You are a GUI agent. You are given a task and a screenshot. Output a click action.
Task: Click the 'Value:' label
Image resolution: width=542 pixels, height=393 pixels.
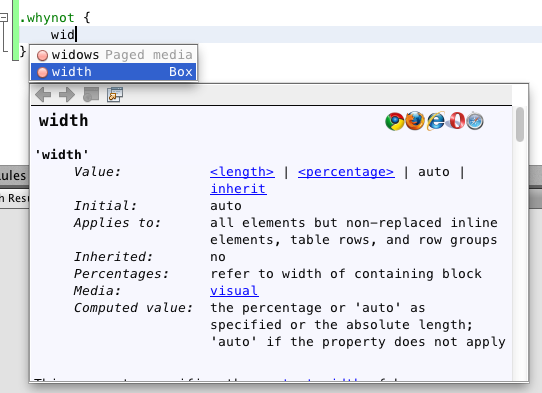tap(97, 172)
